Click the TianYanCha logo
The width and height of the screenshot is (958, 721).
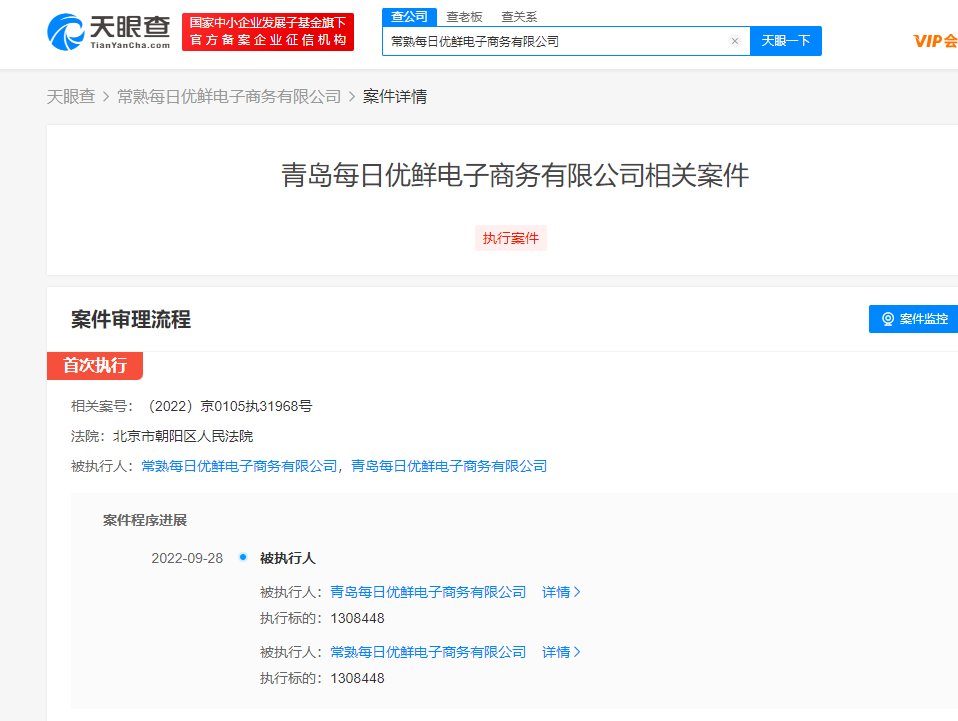point(108,31)
